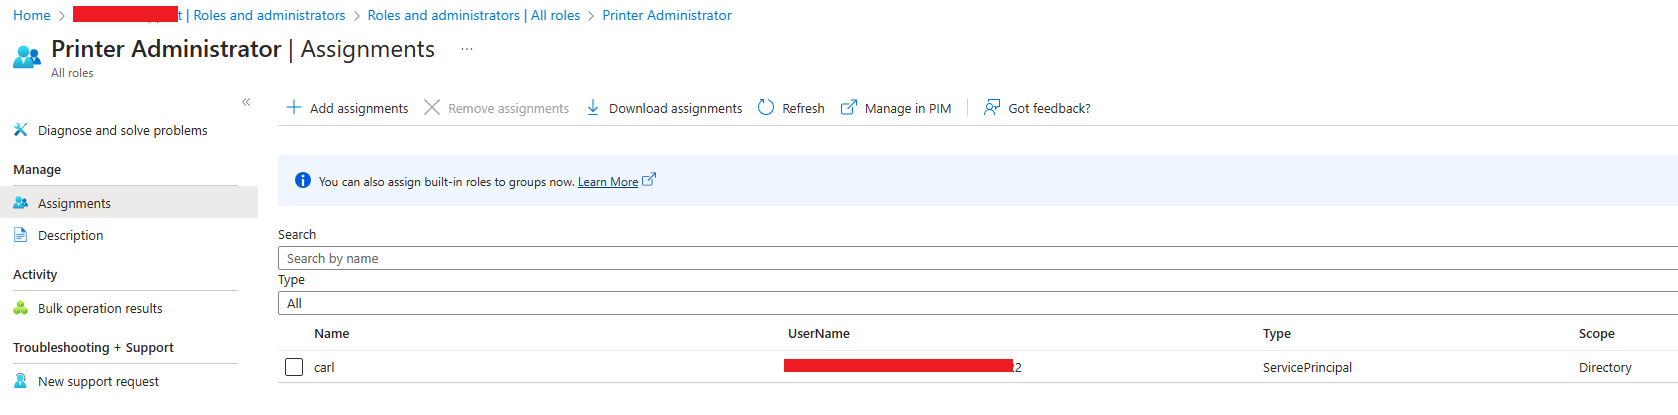The height and width of the screenshot is (415, 1678).
Task: Click Got feedback? label
Action: point(1049,108)
